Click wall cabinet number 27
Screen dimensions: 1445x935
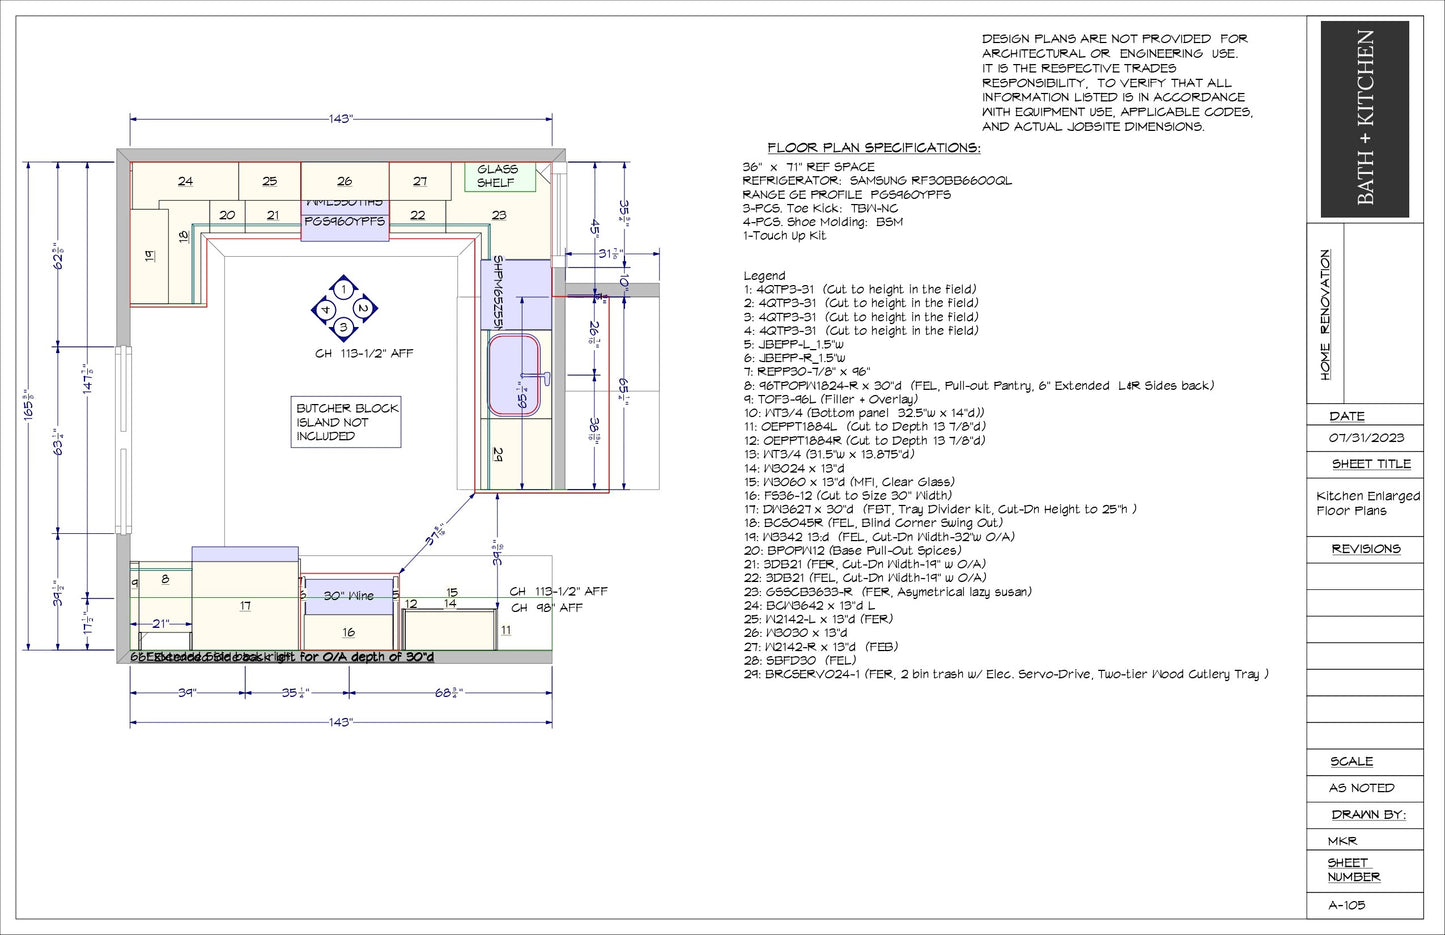click(420, 181)
